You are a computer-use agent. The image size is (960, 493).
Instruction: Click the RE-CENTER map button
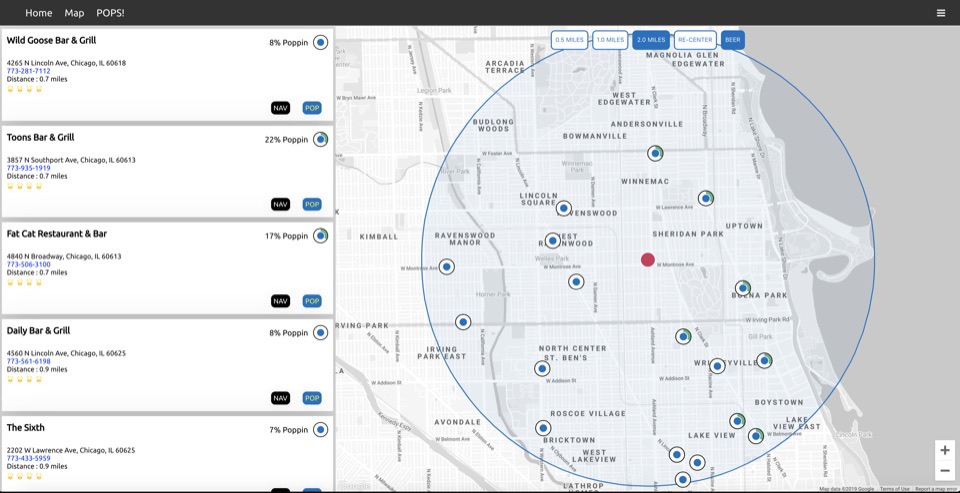pyautogui.click(x=696, y=40)
